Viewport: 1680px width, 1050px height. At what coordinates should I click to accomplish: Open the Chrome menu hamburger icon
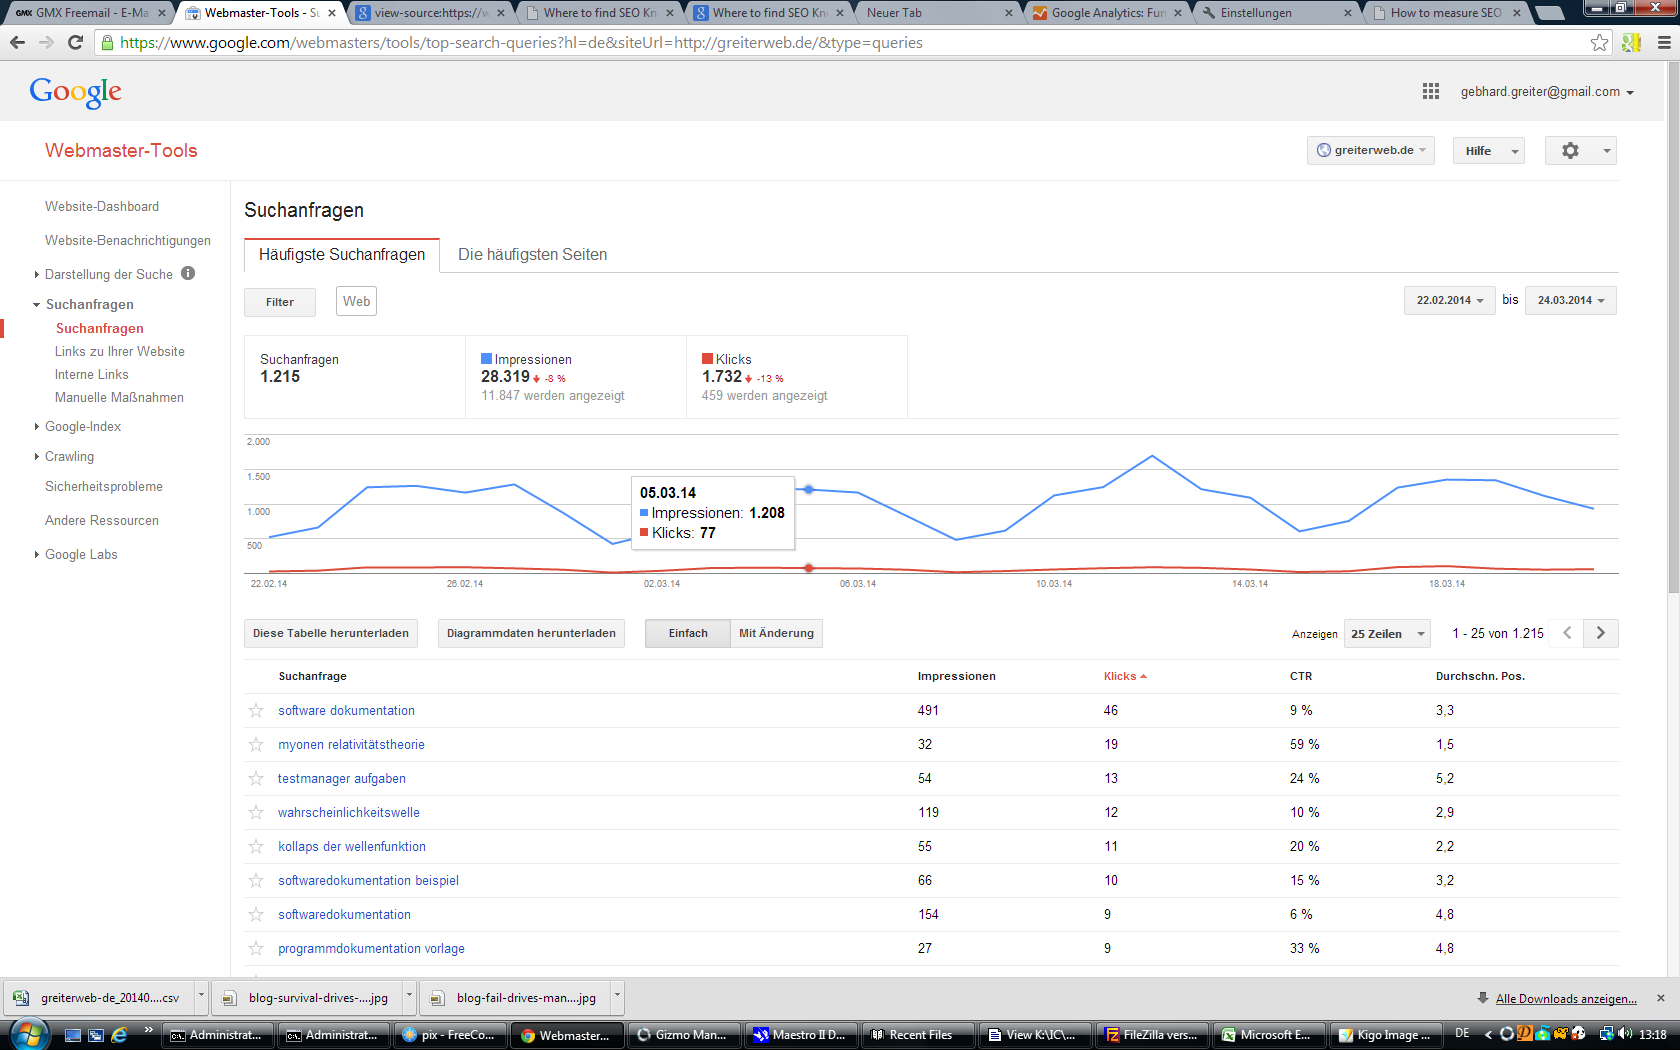(x=1664, y=42)
